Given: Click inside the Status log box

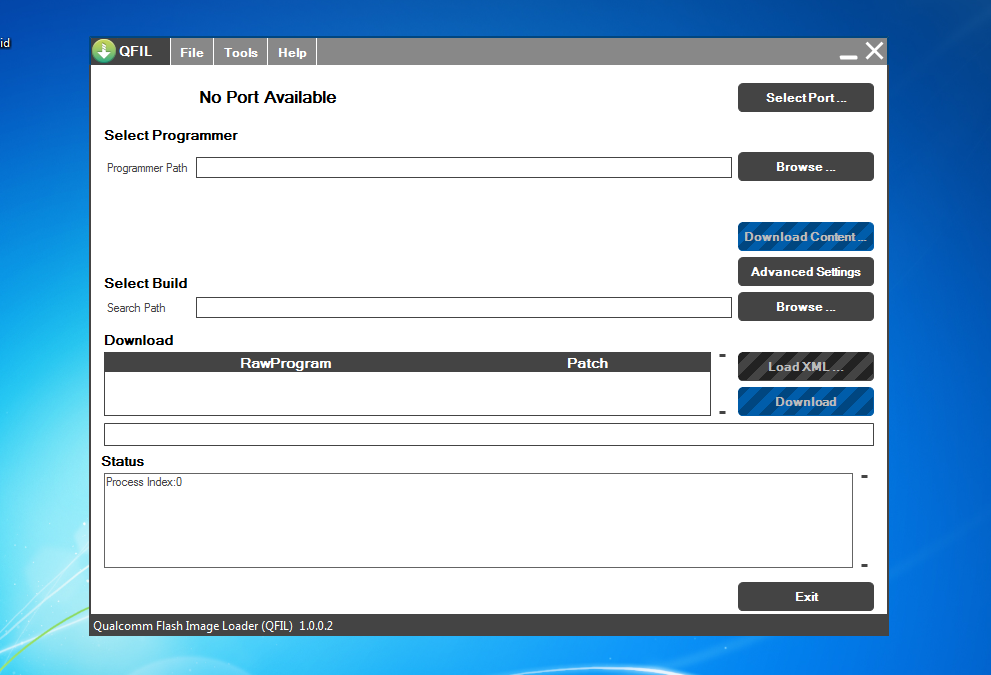Looking at the screenshot, I should click(478, 520).
